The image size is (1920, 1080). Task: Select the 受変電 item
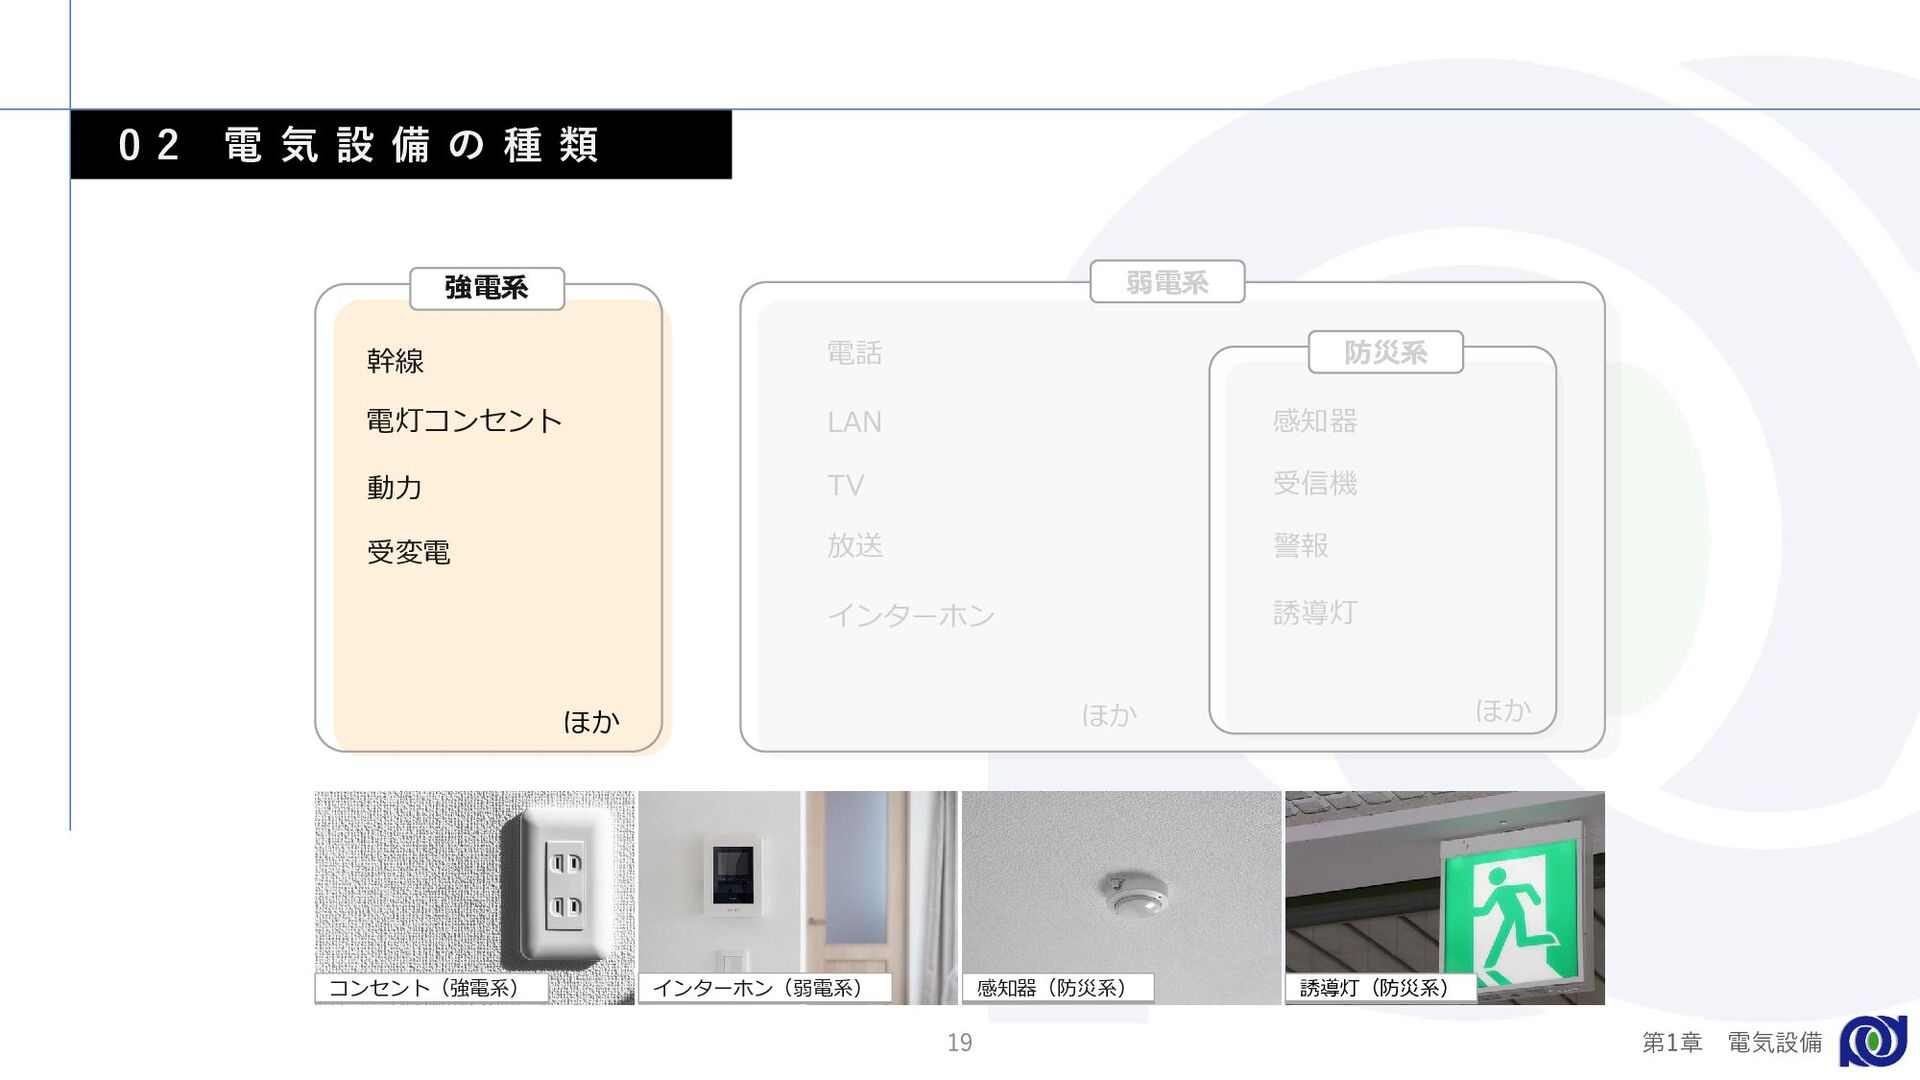[408, 552]
